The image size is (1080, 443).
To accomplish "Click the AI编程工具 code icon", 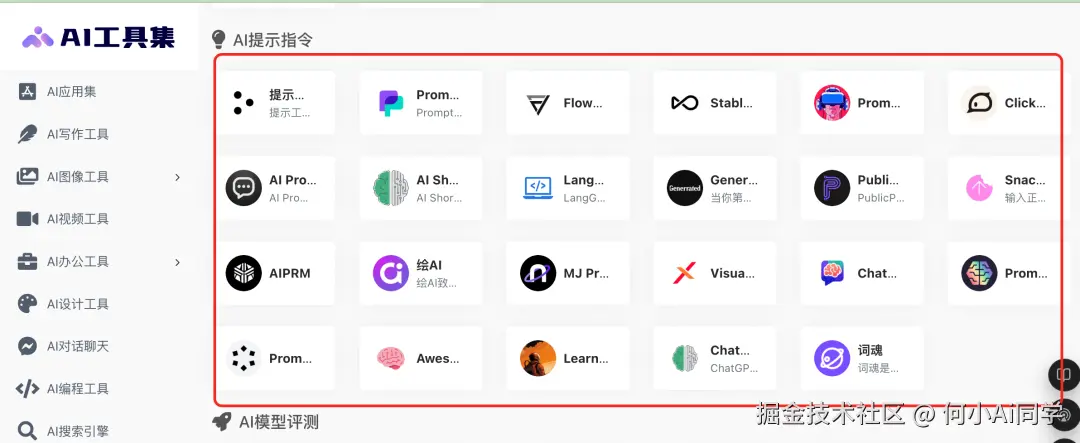I will pyautogui.click(x=28, y=389).
